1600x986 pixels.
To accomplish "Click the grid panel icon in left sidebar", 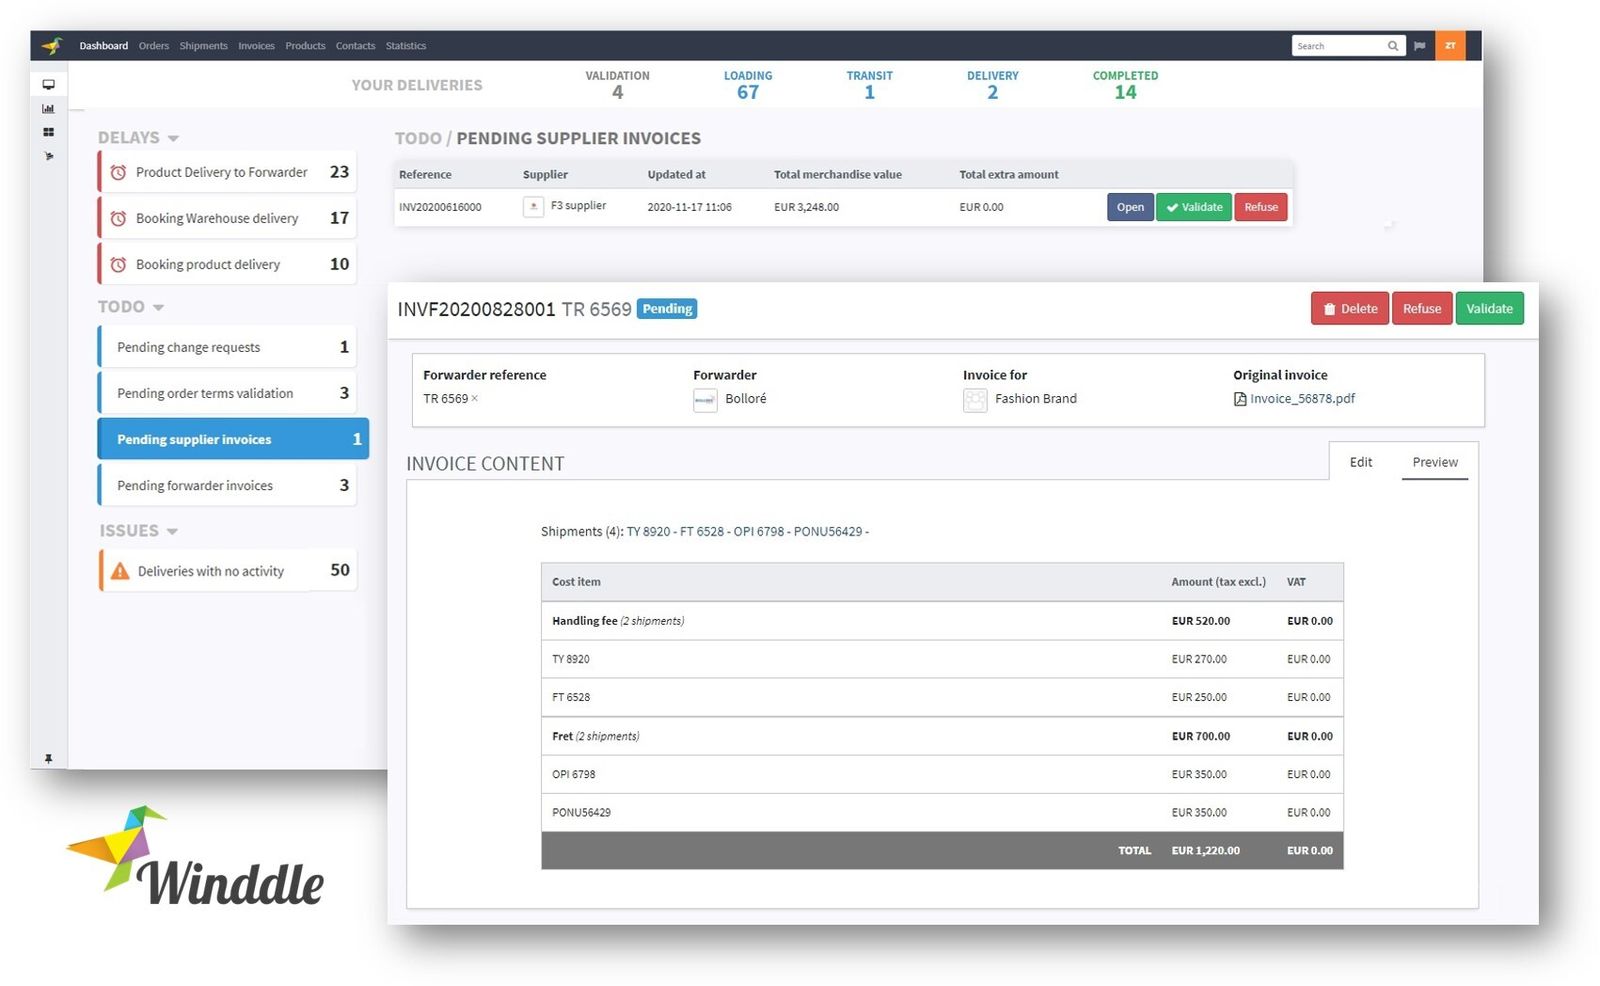I will pyautogui.click(x=48, y=131).
